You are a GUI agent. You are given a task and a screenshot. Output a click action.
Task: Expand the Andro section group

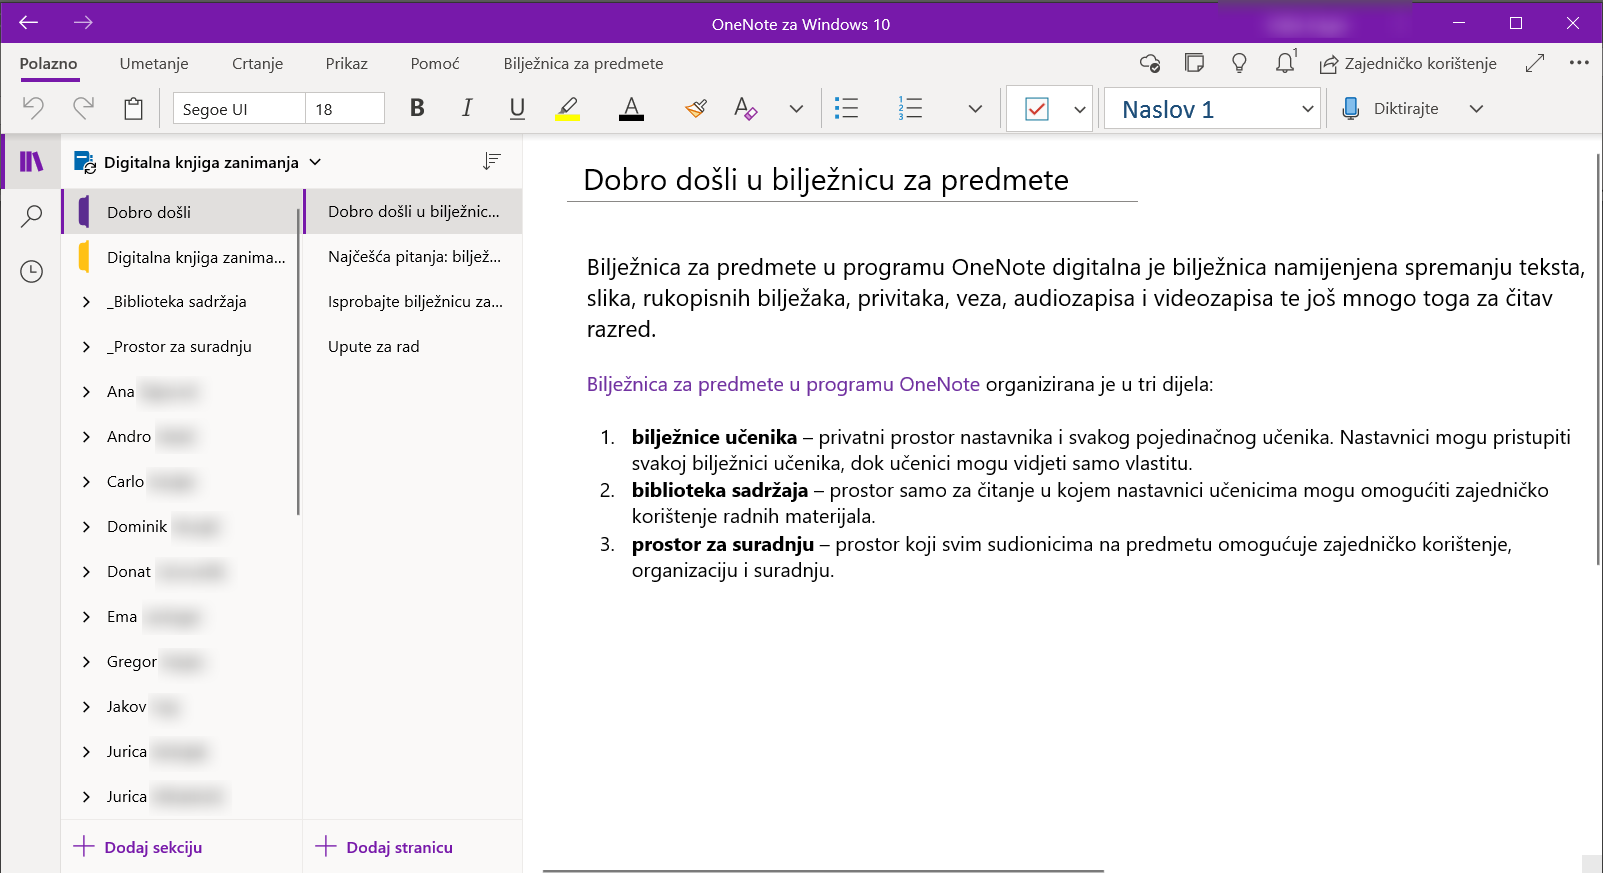[x=86, y=437]
